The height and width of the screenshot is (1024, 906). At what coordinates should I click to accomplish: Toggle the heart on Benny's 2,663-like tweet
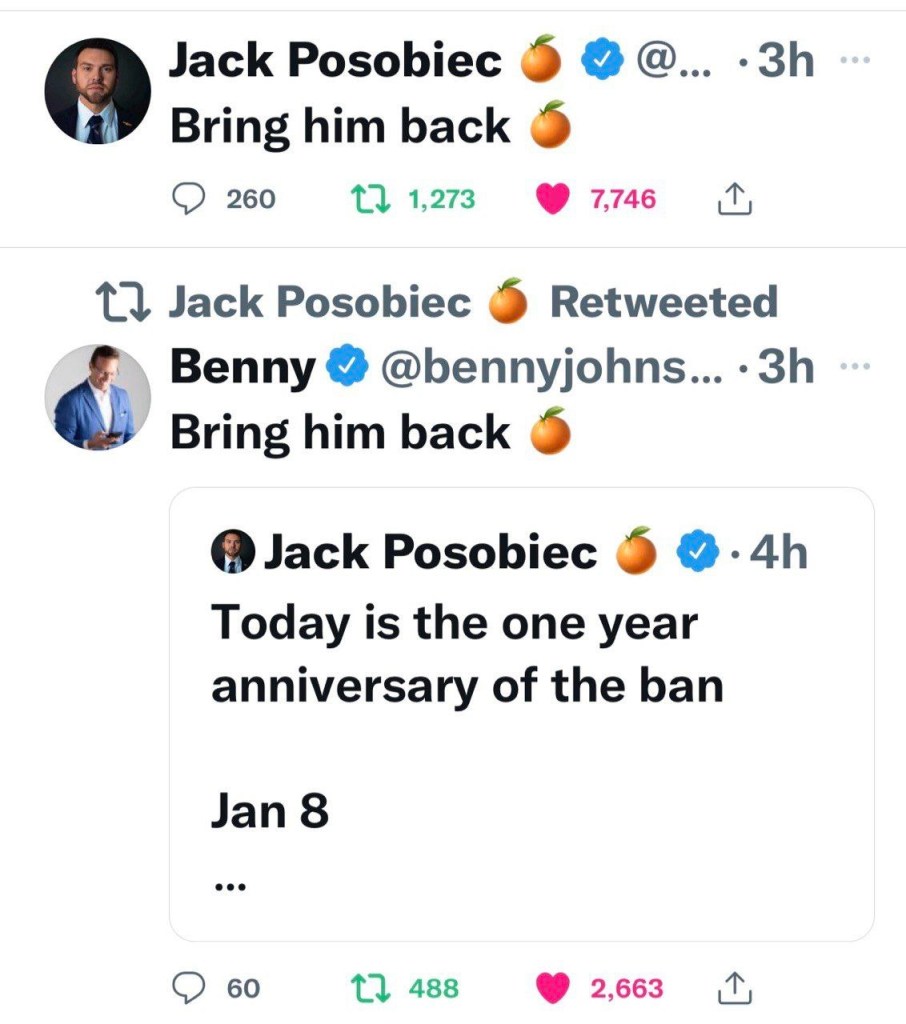(553, 987)
